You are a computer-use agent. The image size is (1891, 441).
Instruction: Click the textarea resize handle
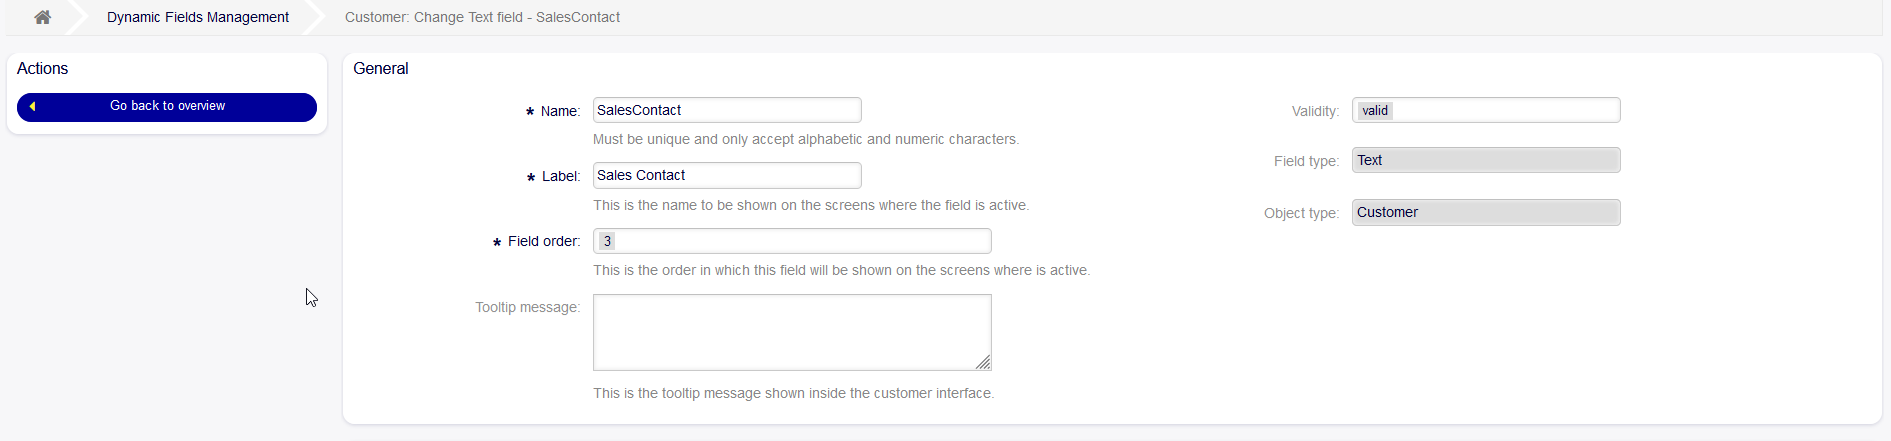[x=983, y=362]
